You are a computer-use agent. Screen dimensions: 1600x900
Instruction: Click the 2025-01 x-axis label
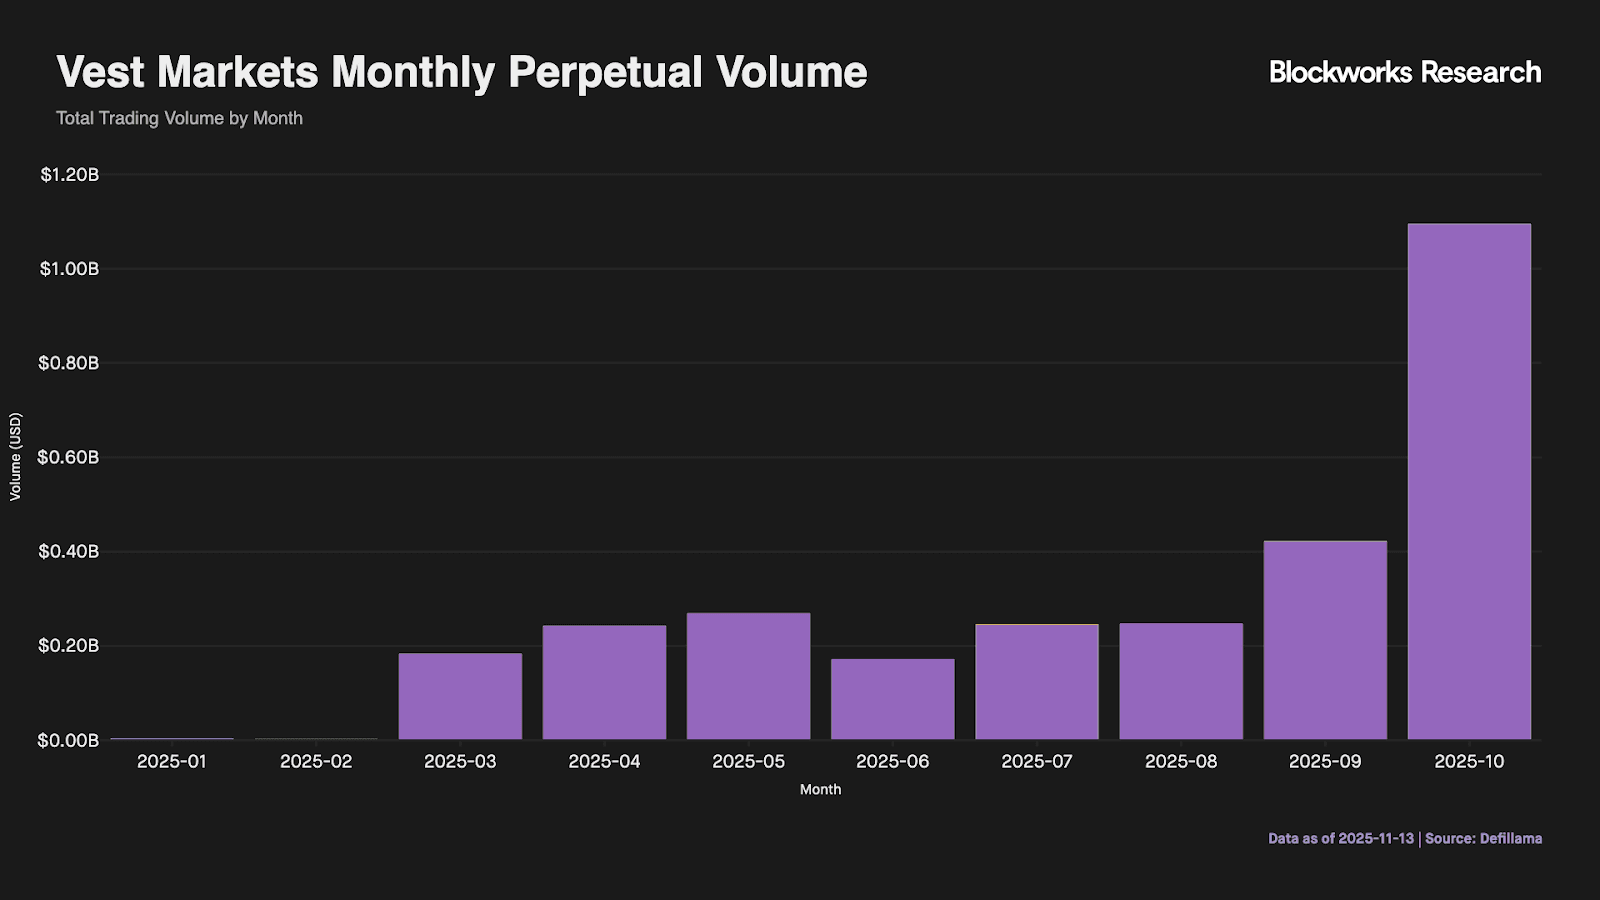[x=172, y=761]
